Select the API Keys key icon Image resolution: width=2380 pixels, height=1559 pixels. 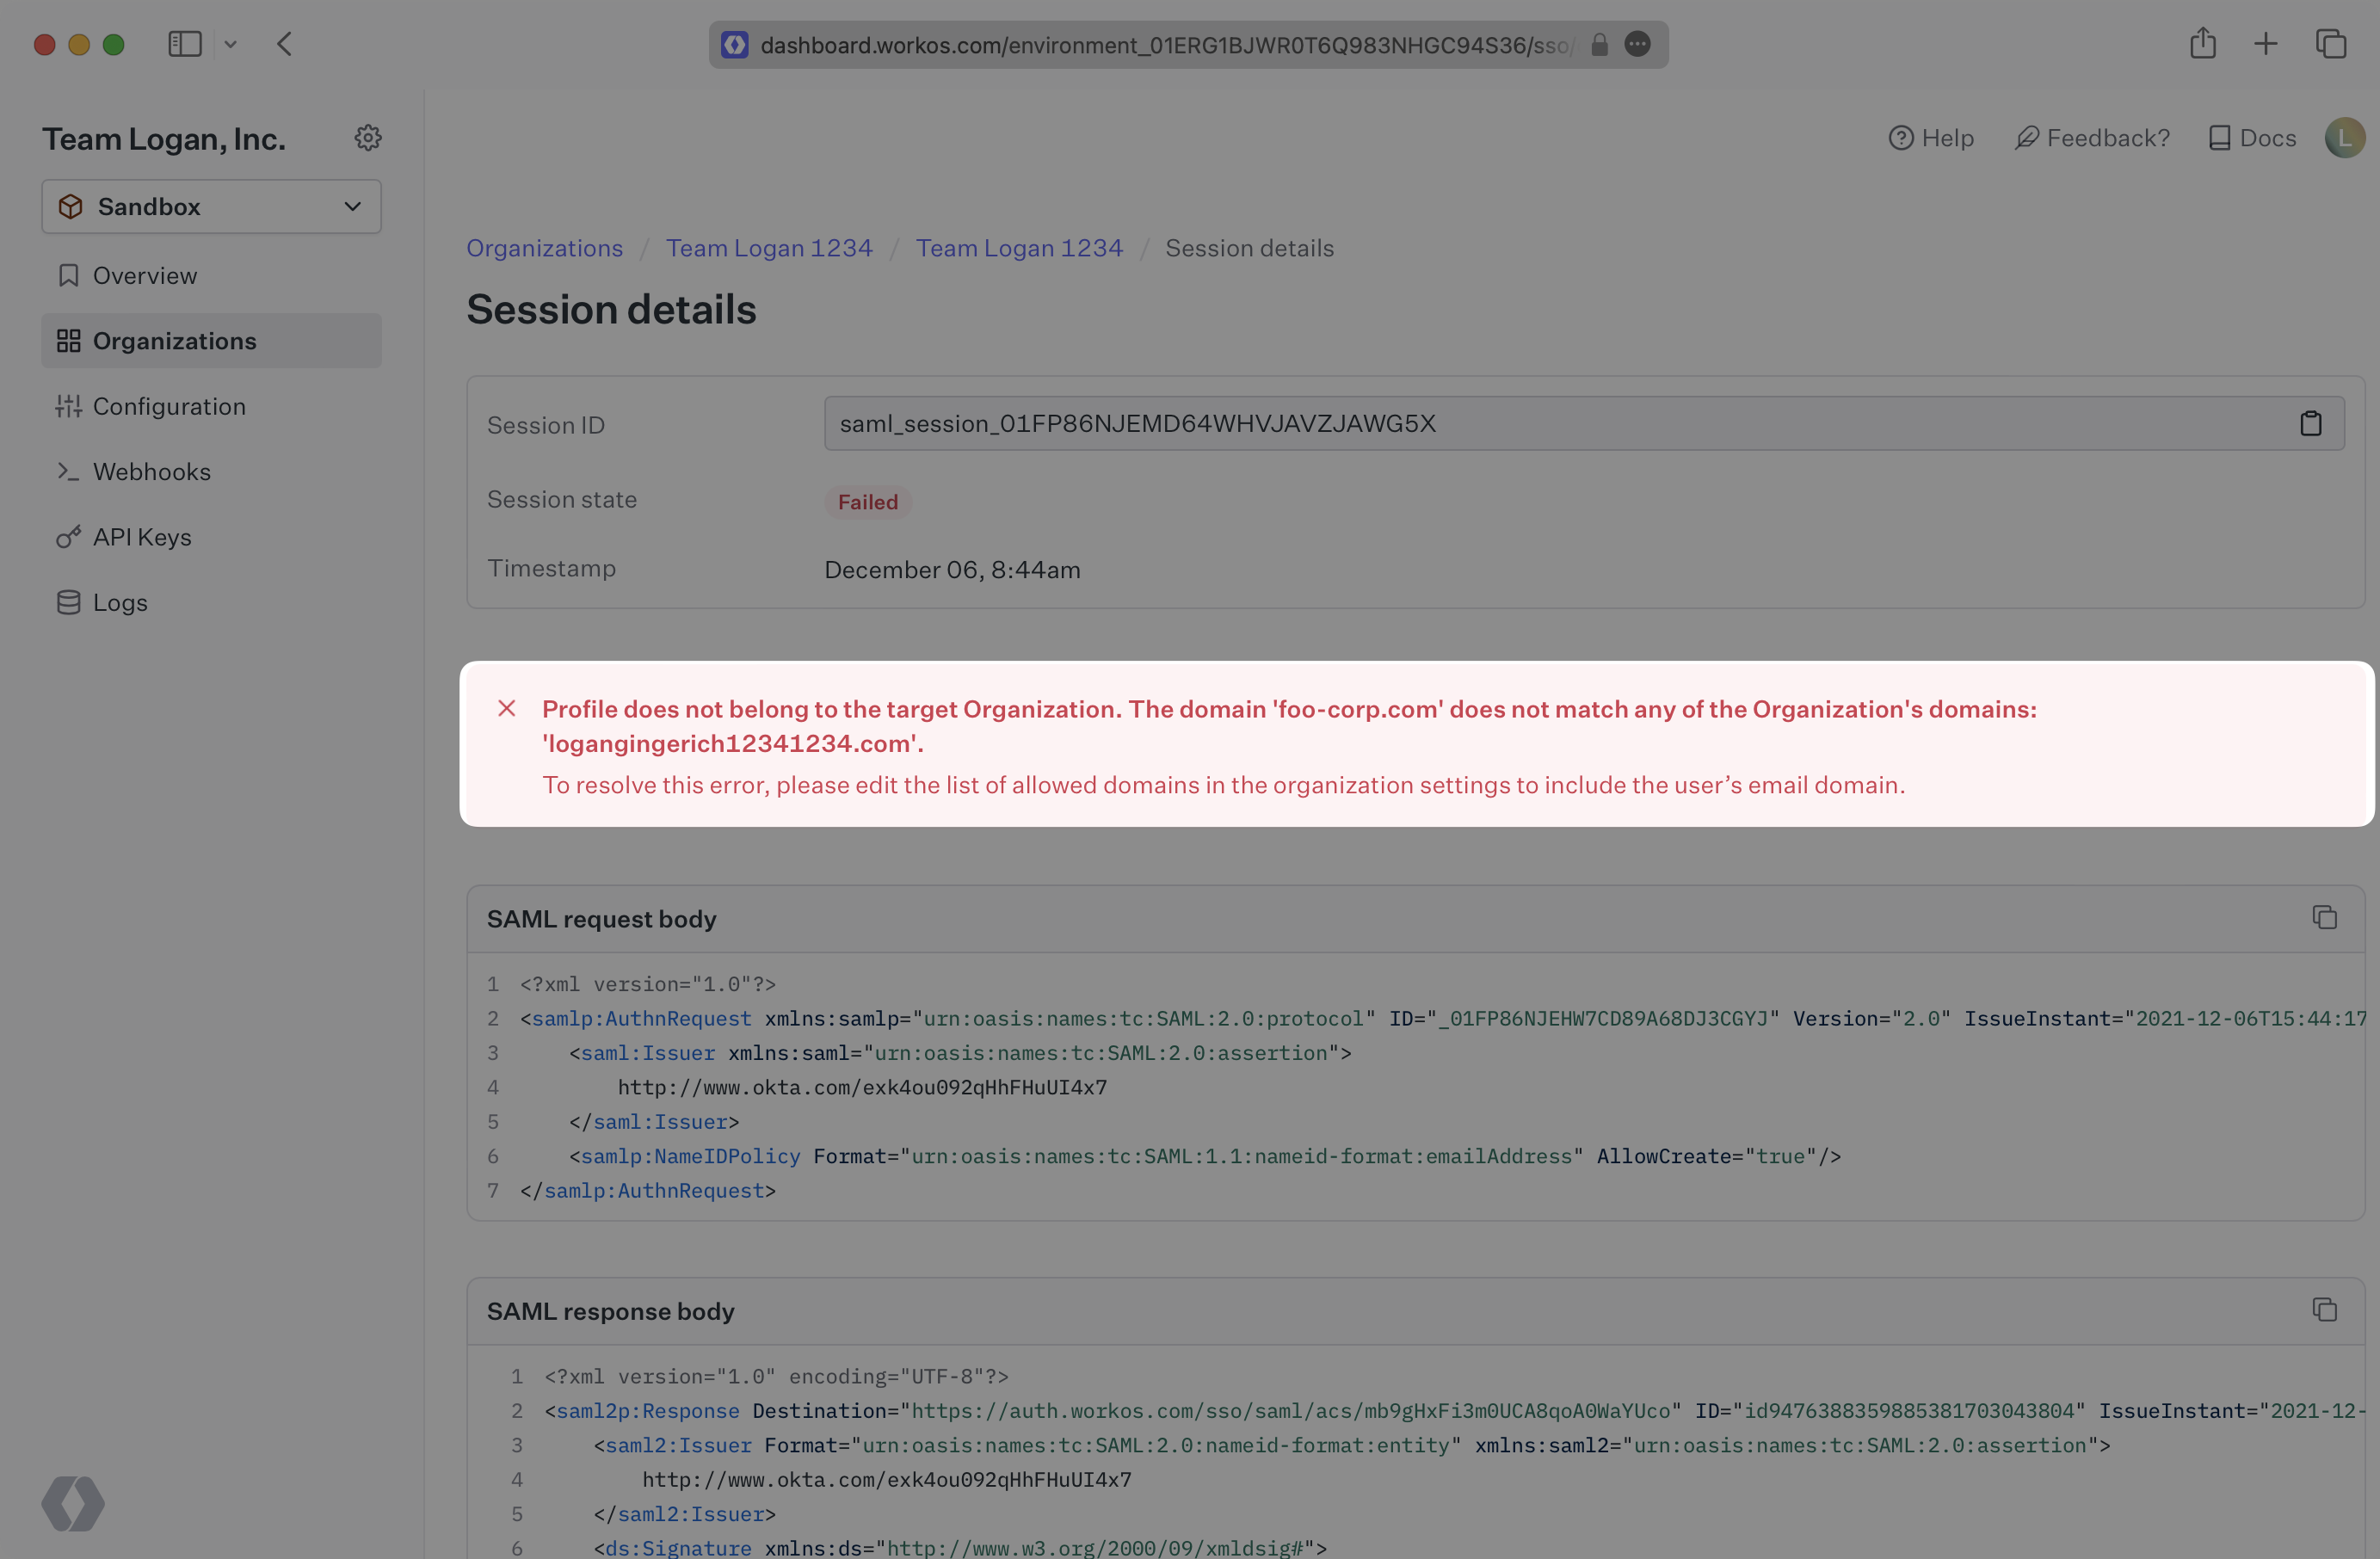[67, 537]
